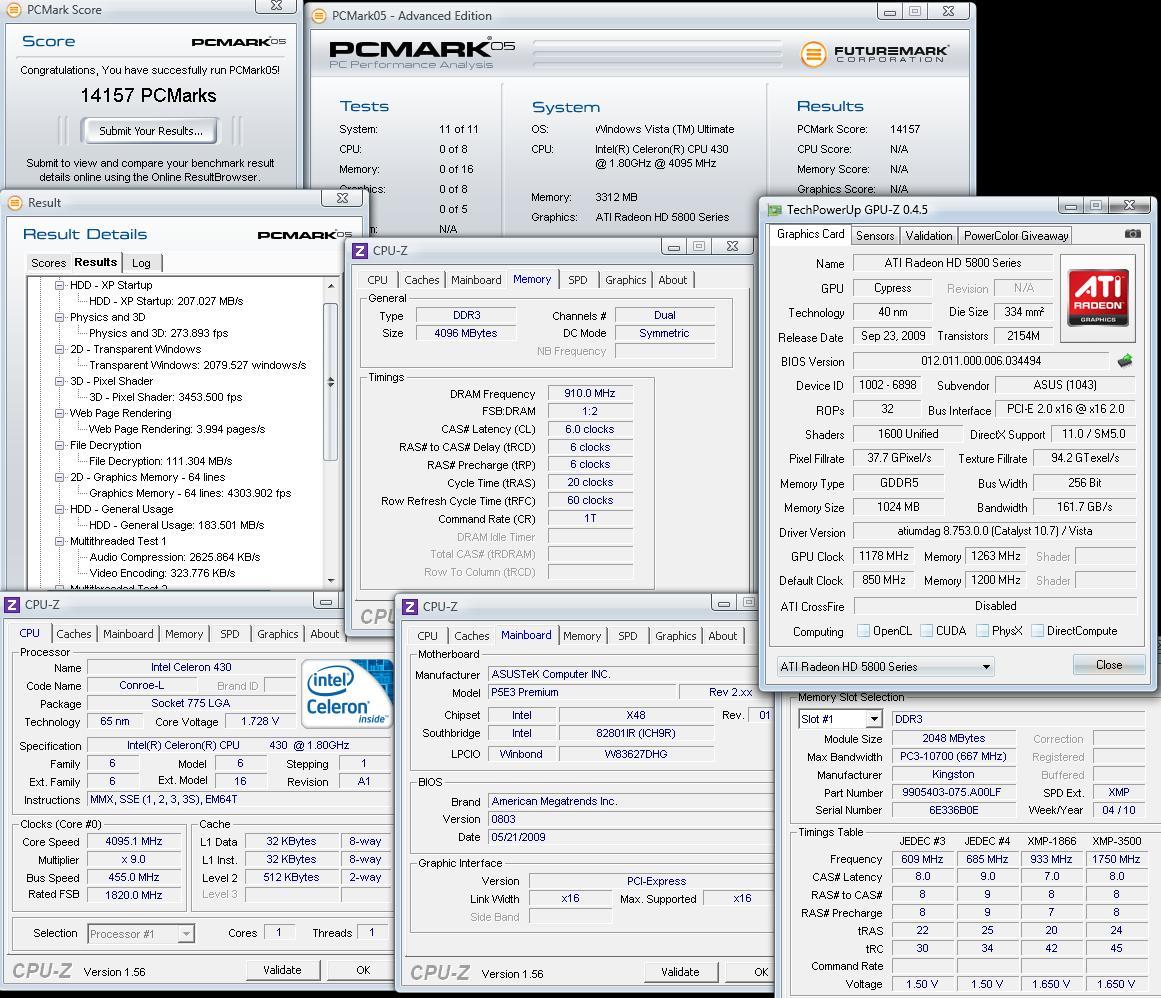Open the Processor #1 selection dropdown

(x=141, y=934)
